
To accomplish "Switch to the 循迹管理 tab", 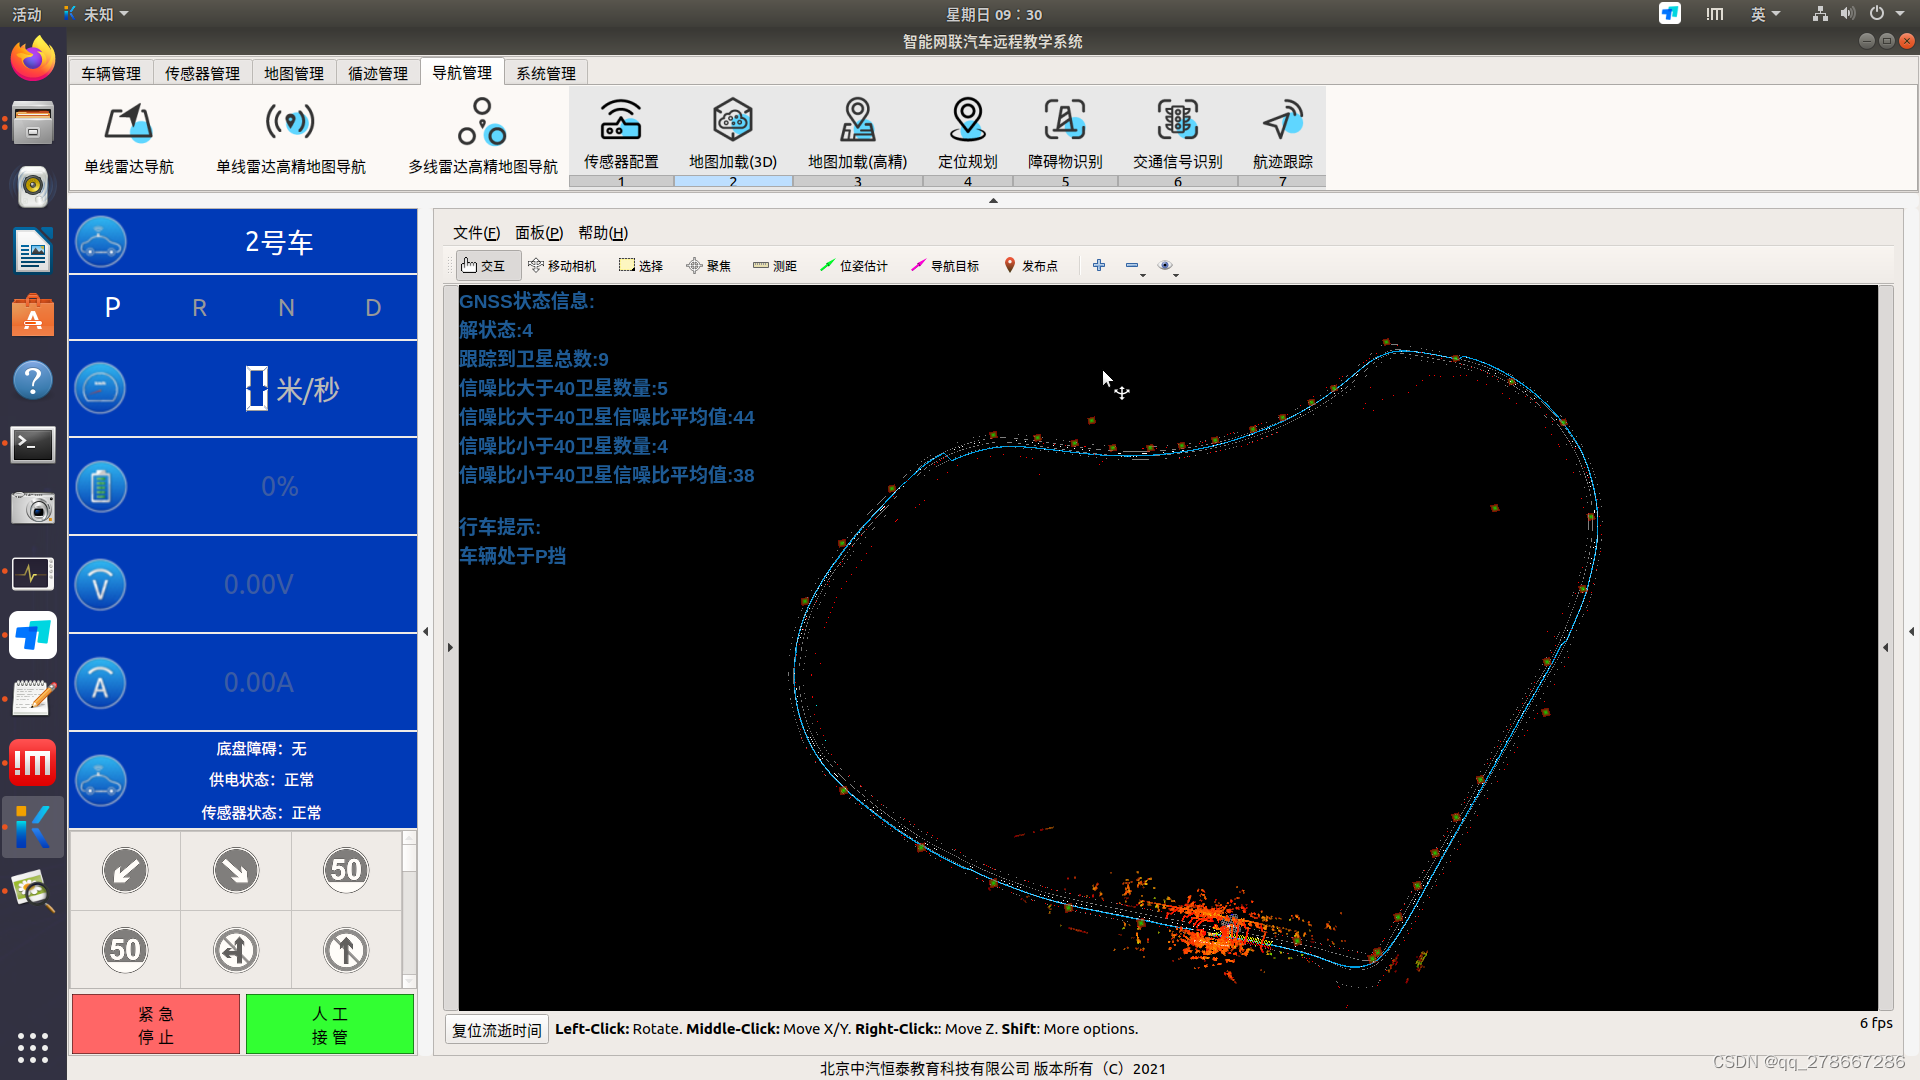I will 378,73.
